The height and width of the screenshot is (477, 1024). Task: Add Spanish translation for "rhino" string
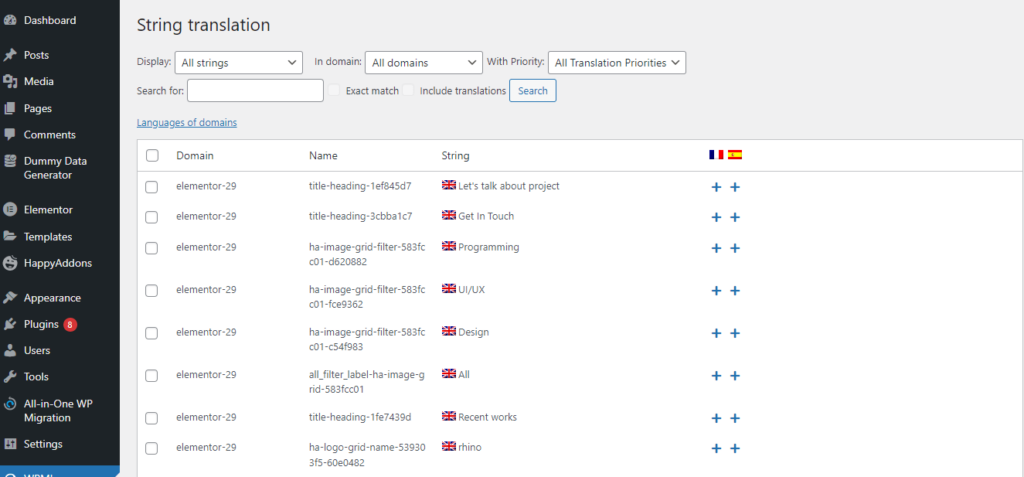(x=735, y=448)
